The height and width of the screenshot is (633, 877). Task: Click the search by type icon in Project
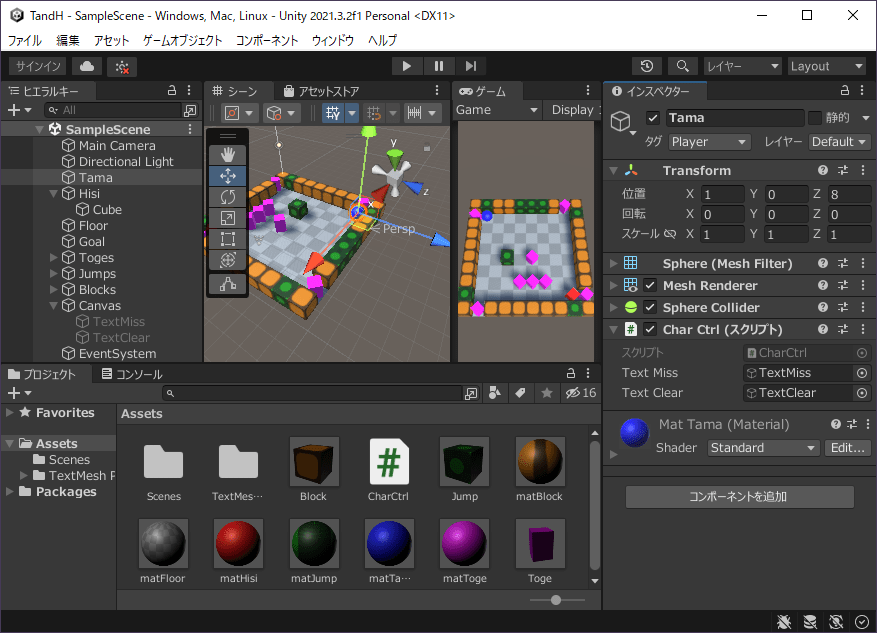click(x=494, y=393)
